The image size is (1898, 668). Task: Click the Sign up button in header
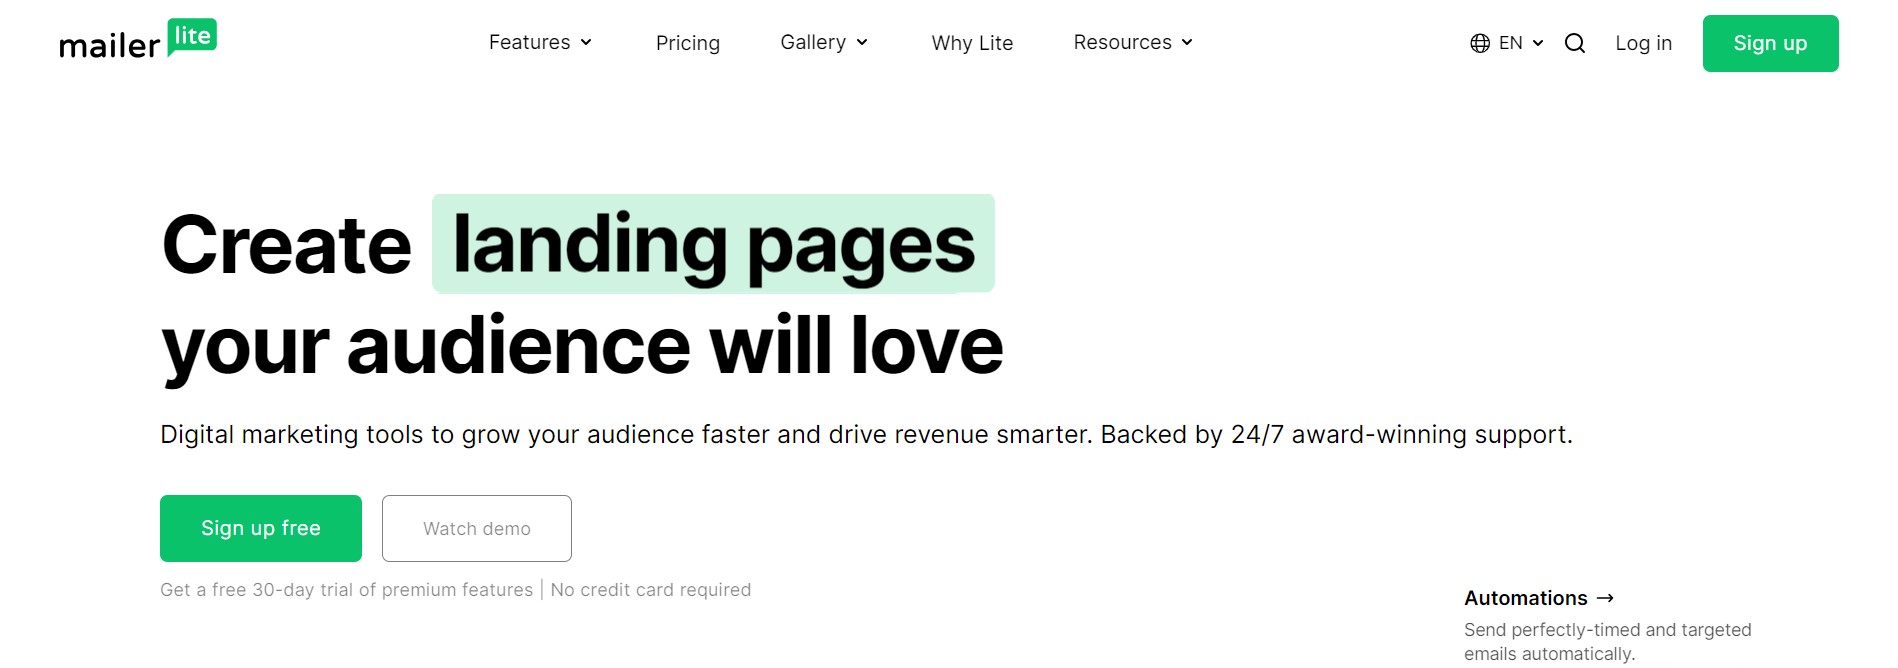(x=1770, y=43)
